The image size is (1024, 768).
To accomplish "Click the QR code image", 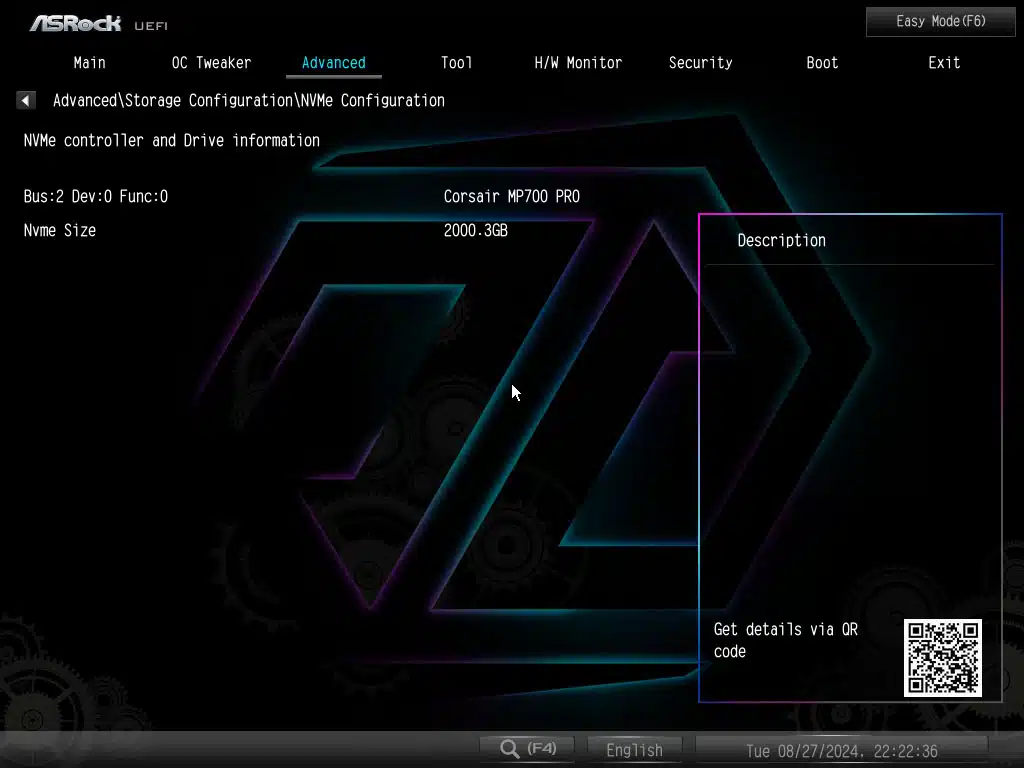I will pos(942,657).
